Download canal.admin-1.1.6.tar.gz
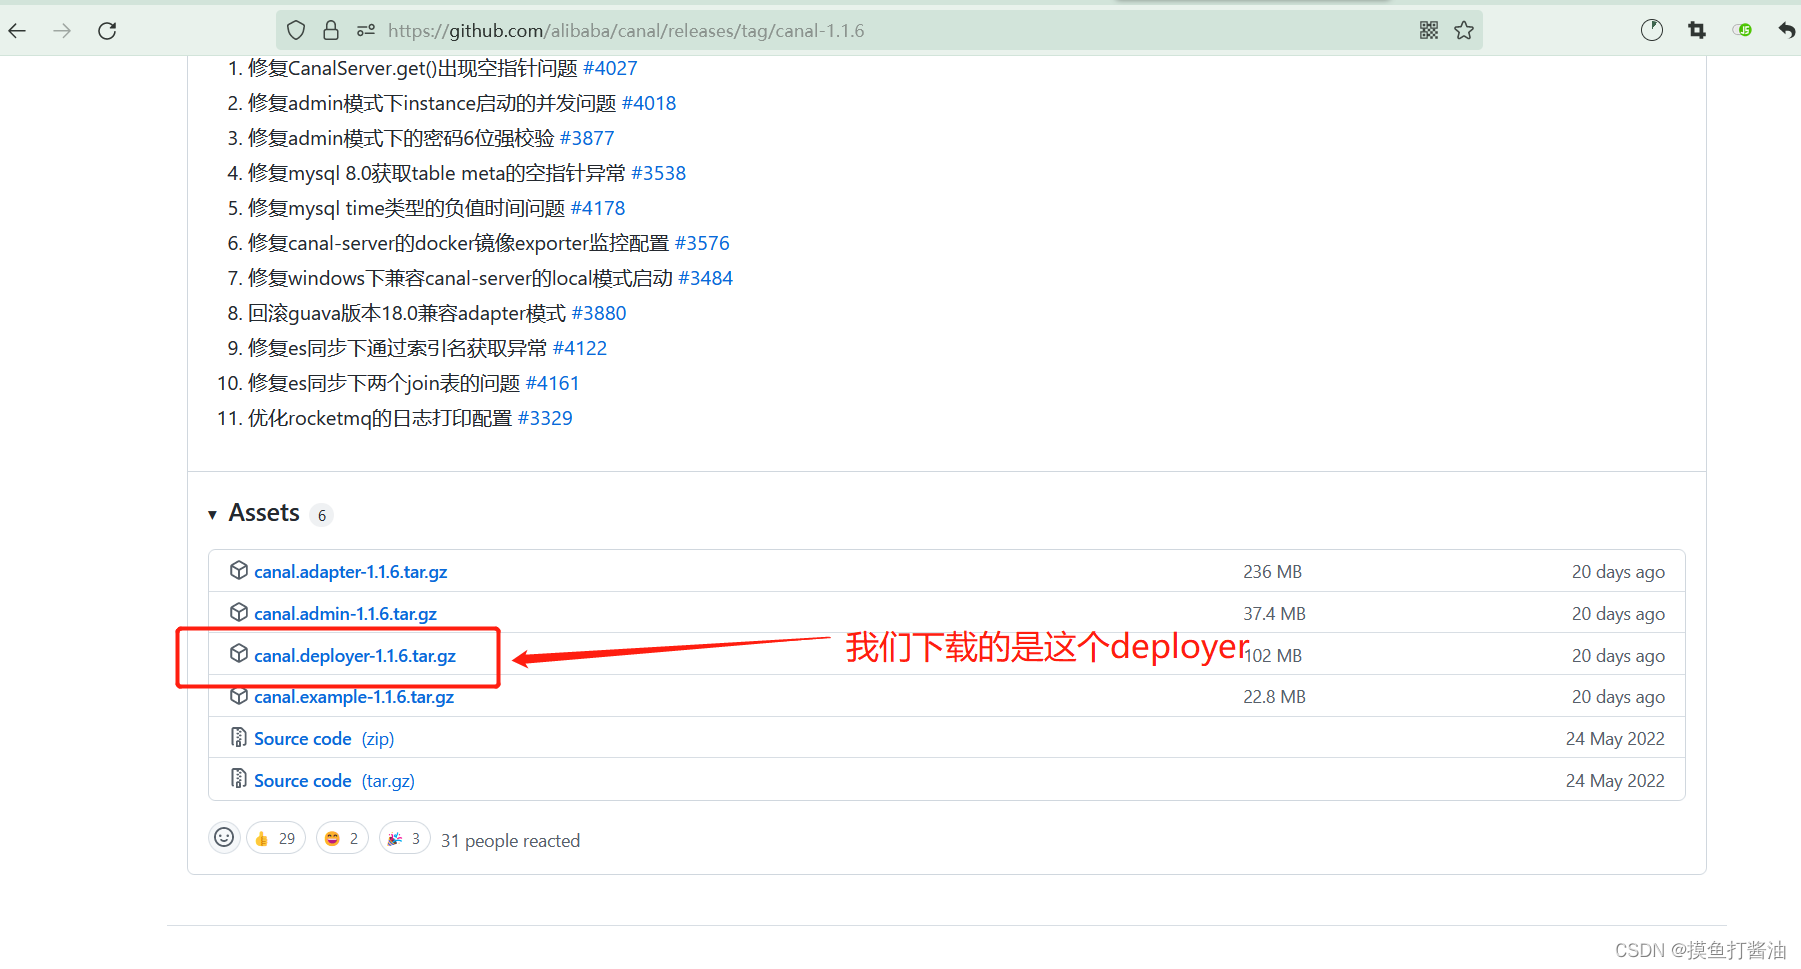 point(345,614)
